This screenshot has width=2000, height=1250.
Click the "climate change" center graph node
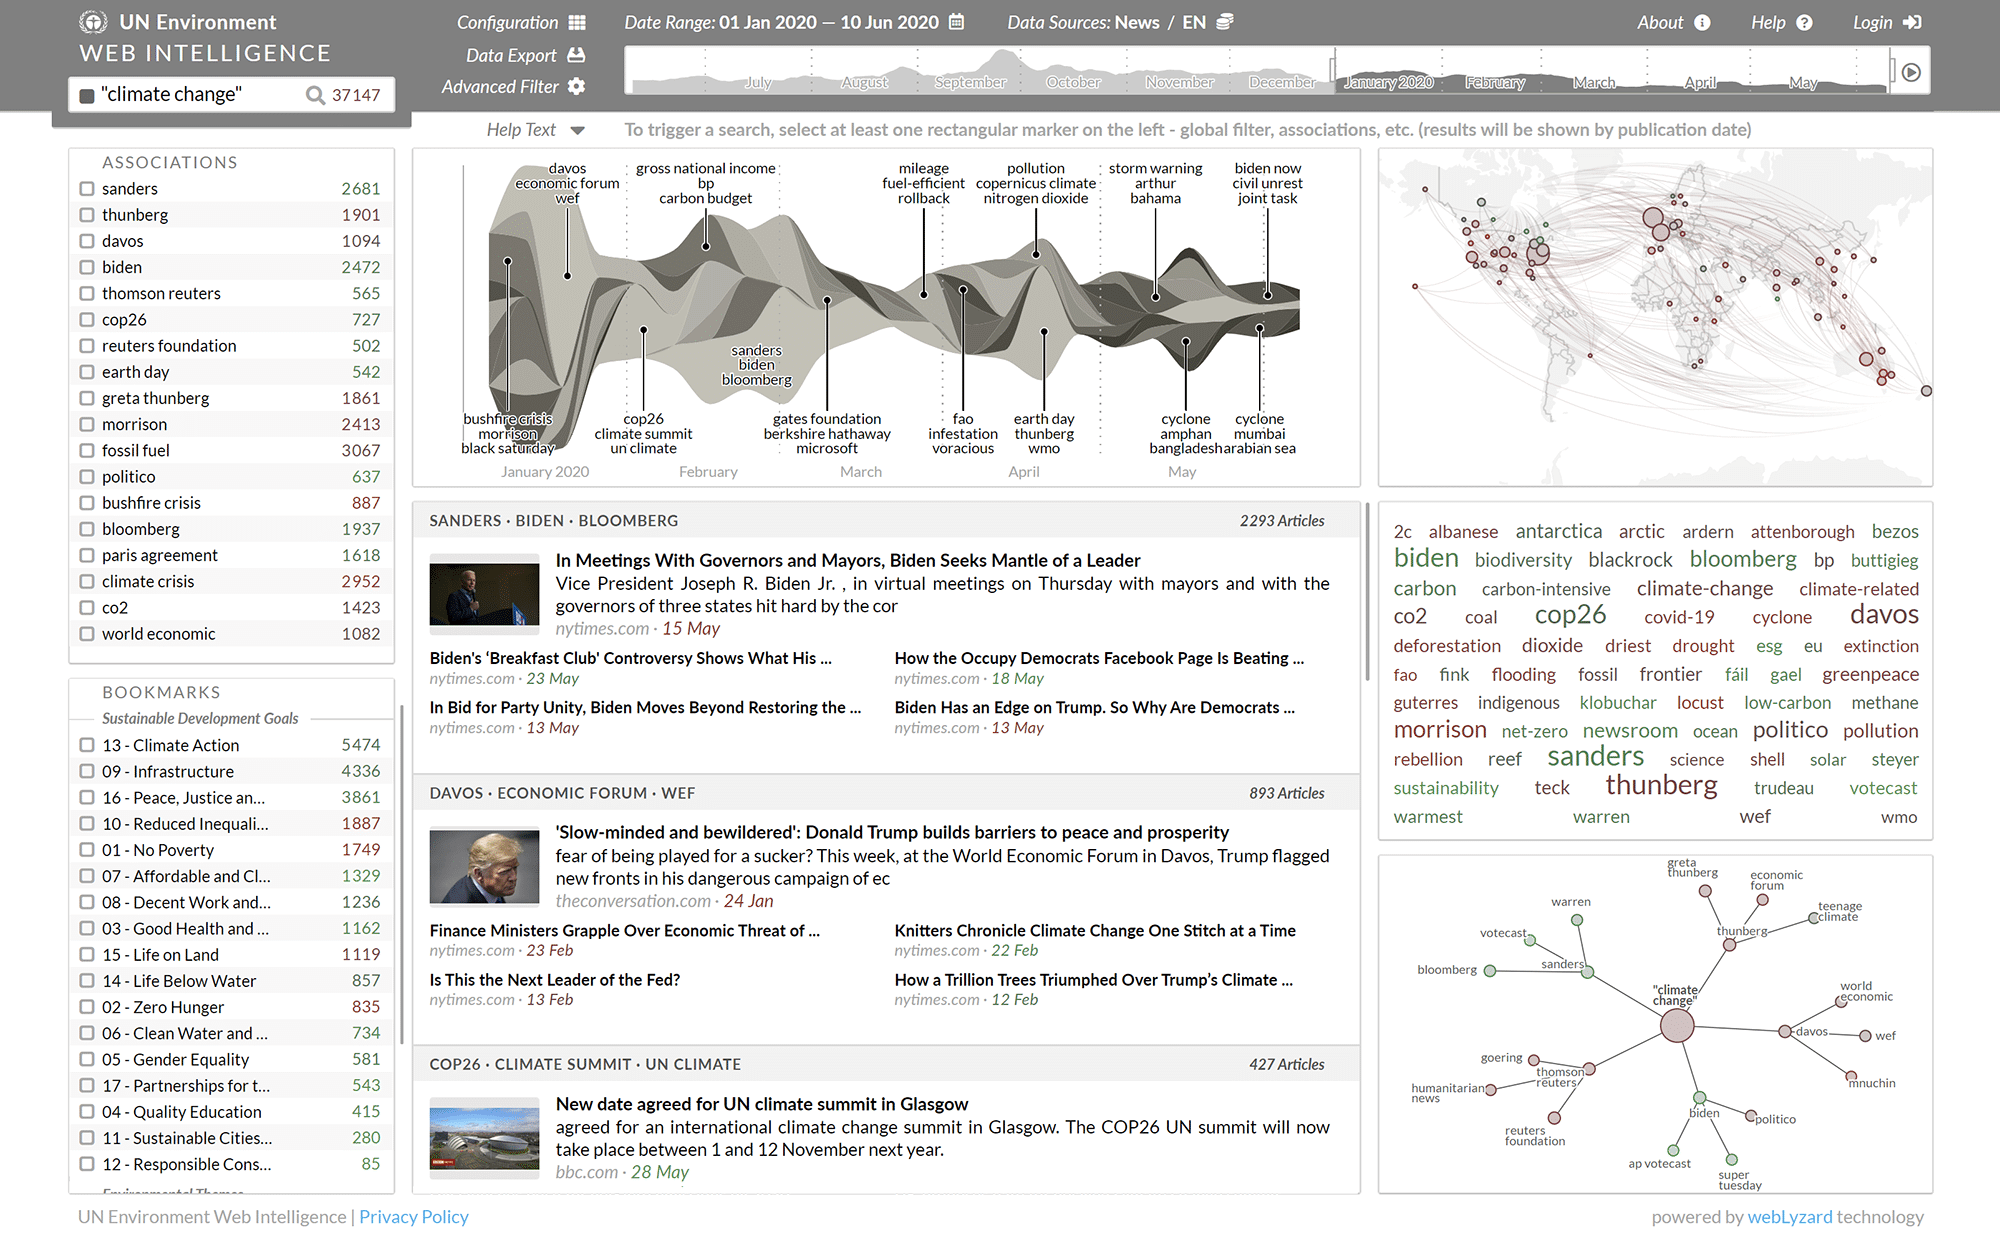point(1677,1025)
